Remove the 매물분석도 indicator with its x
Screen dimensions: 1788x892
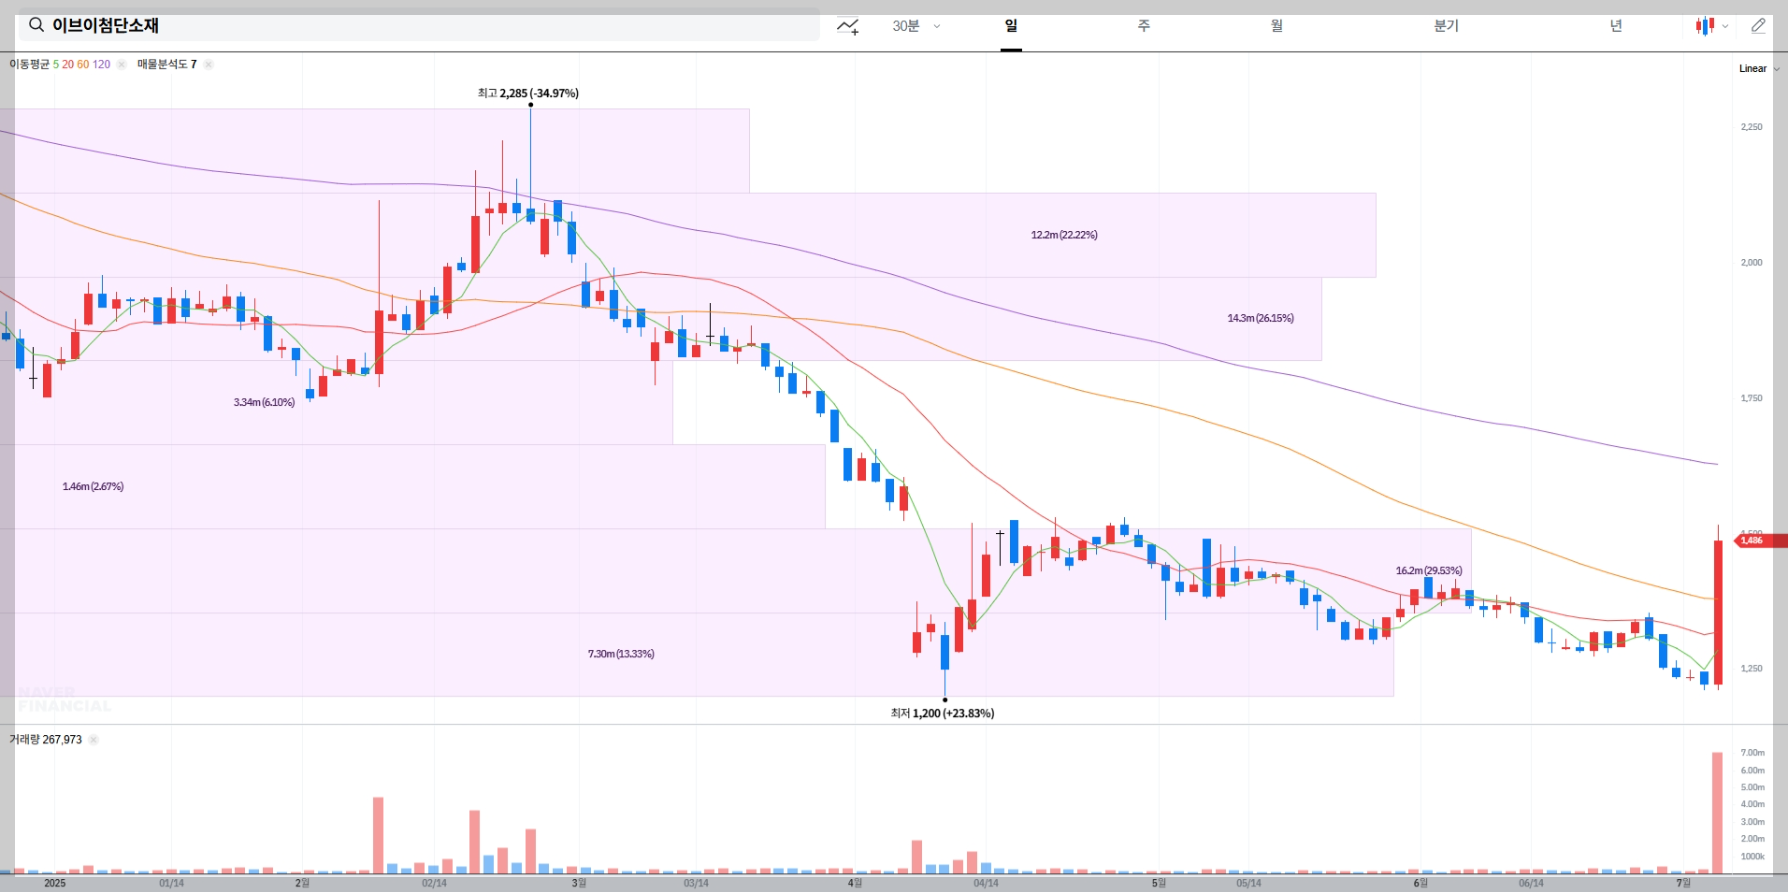coord(208,64)
